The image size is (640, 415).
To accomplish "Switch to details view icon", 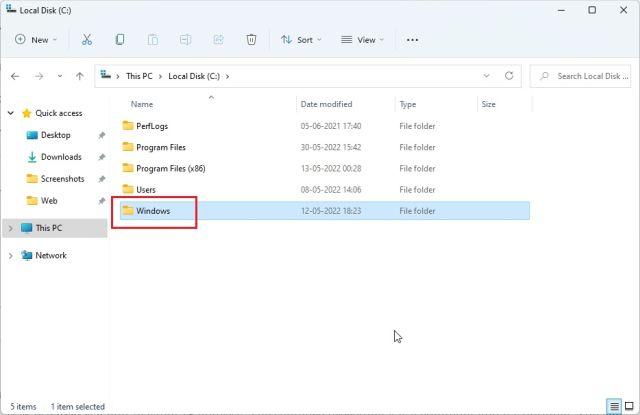I will click(614, 406).
